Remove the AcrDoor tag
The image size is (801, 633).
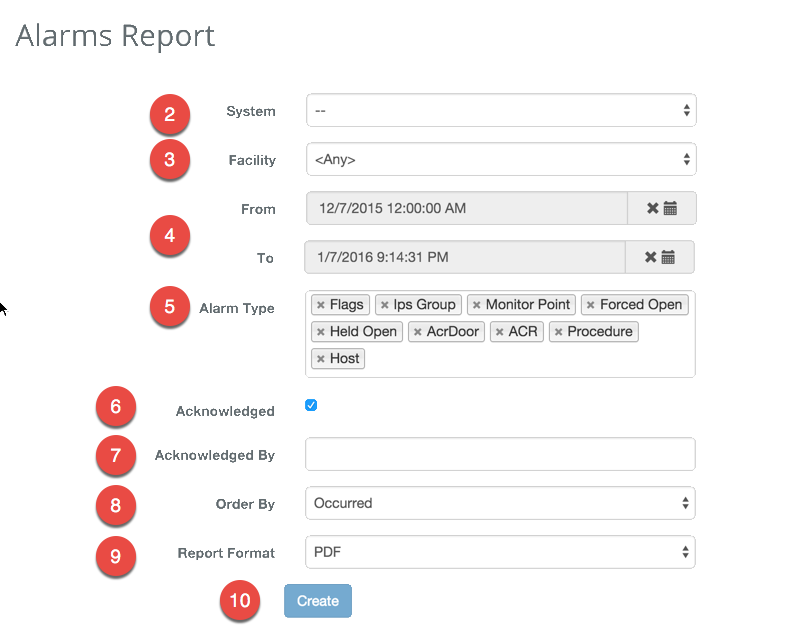pos(417,332)
